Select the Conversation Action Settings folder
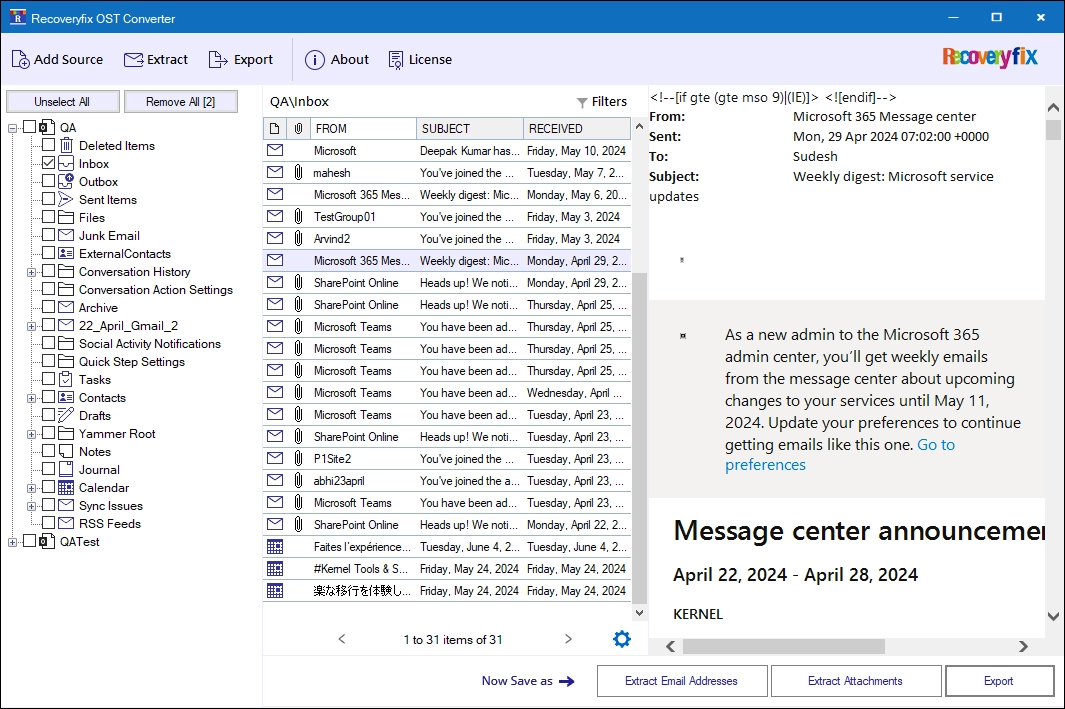 156,290
